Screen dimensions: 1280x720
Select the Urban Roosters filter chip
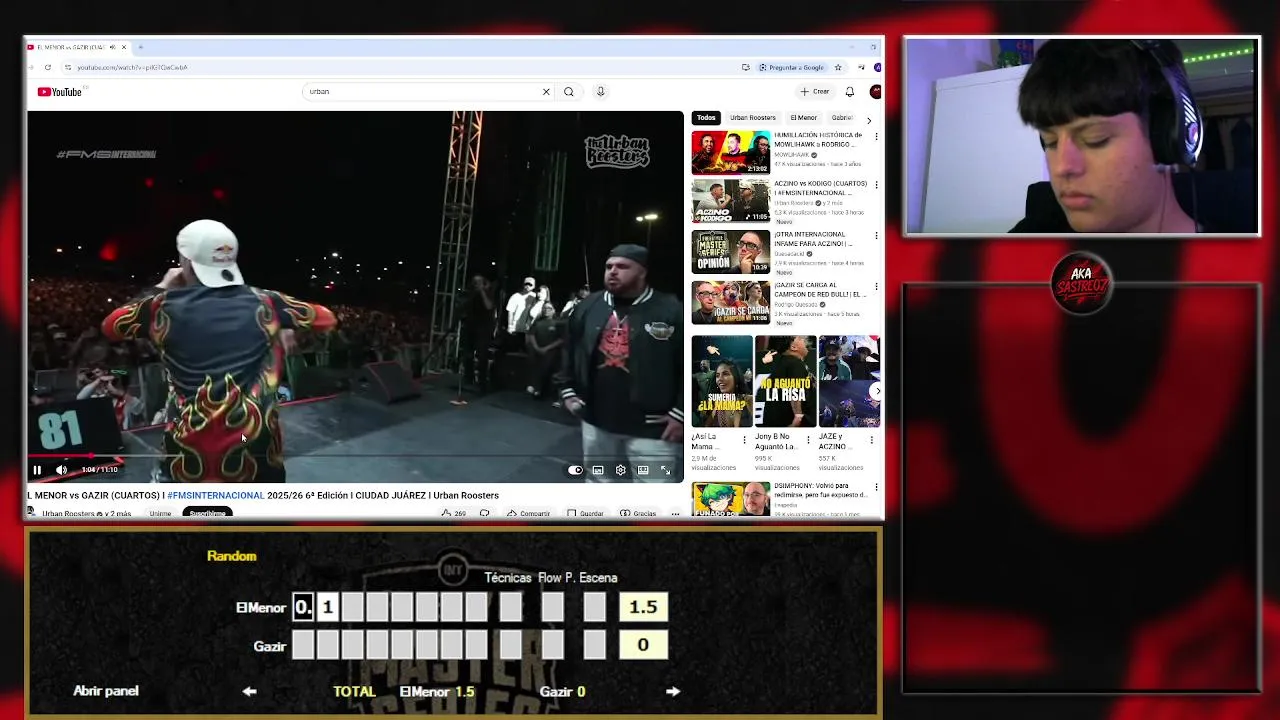(x=752, y=118)
